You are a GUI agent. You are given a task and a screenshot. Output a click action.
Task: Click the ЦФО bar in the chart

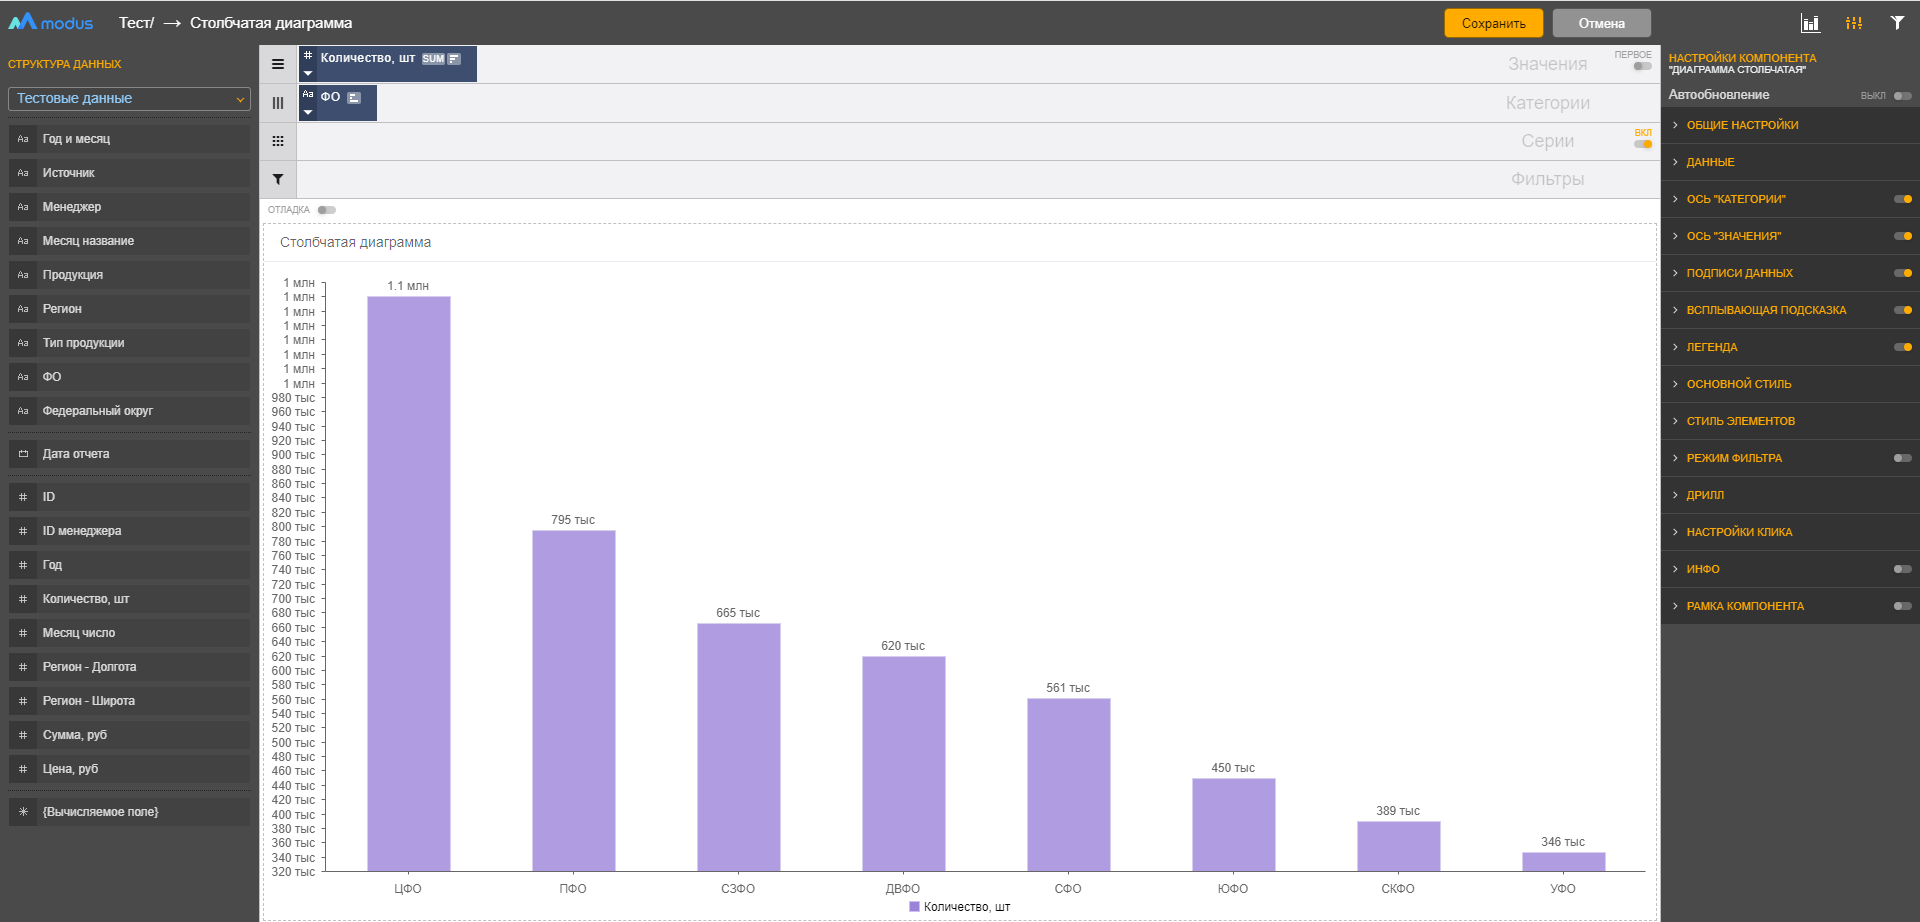pos(408,583)
